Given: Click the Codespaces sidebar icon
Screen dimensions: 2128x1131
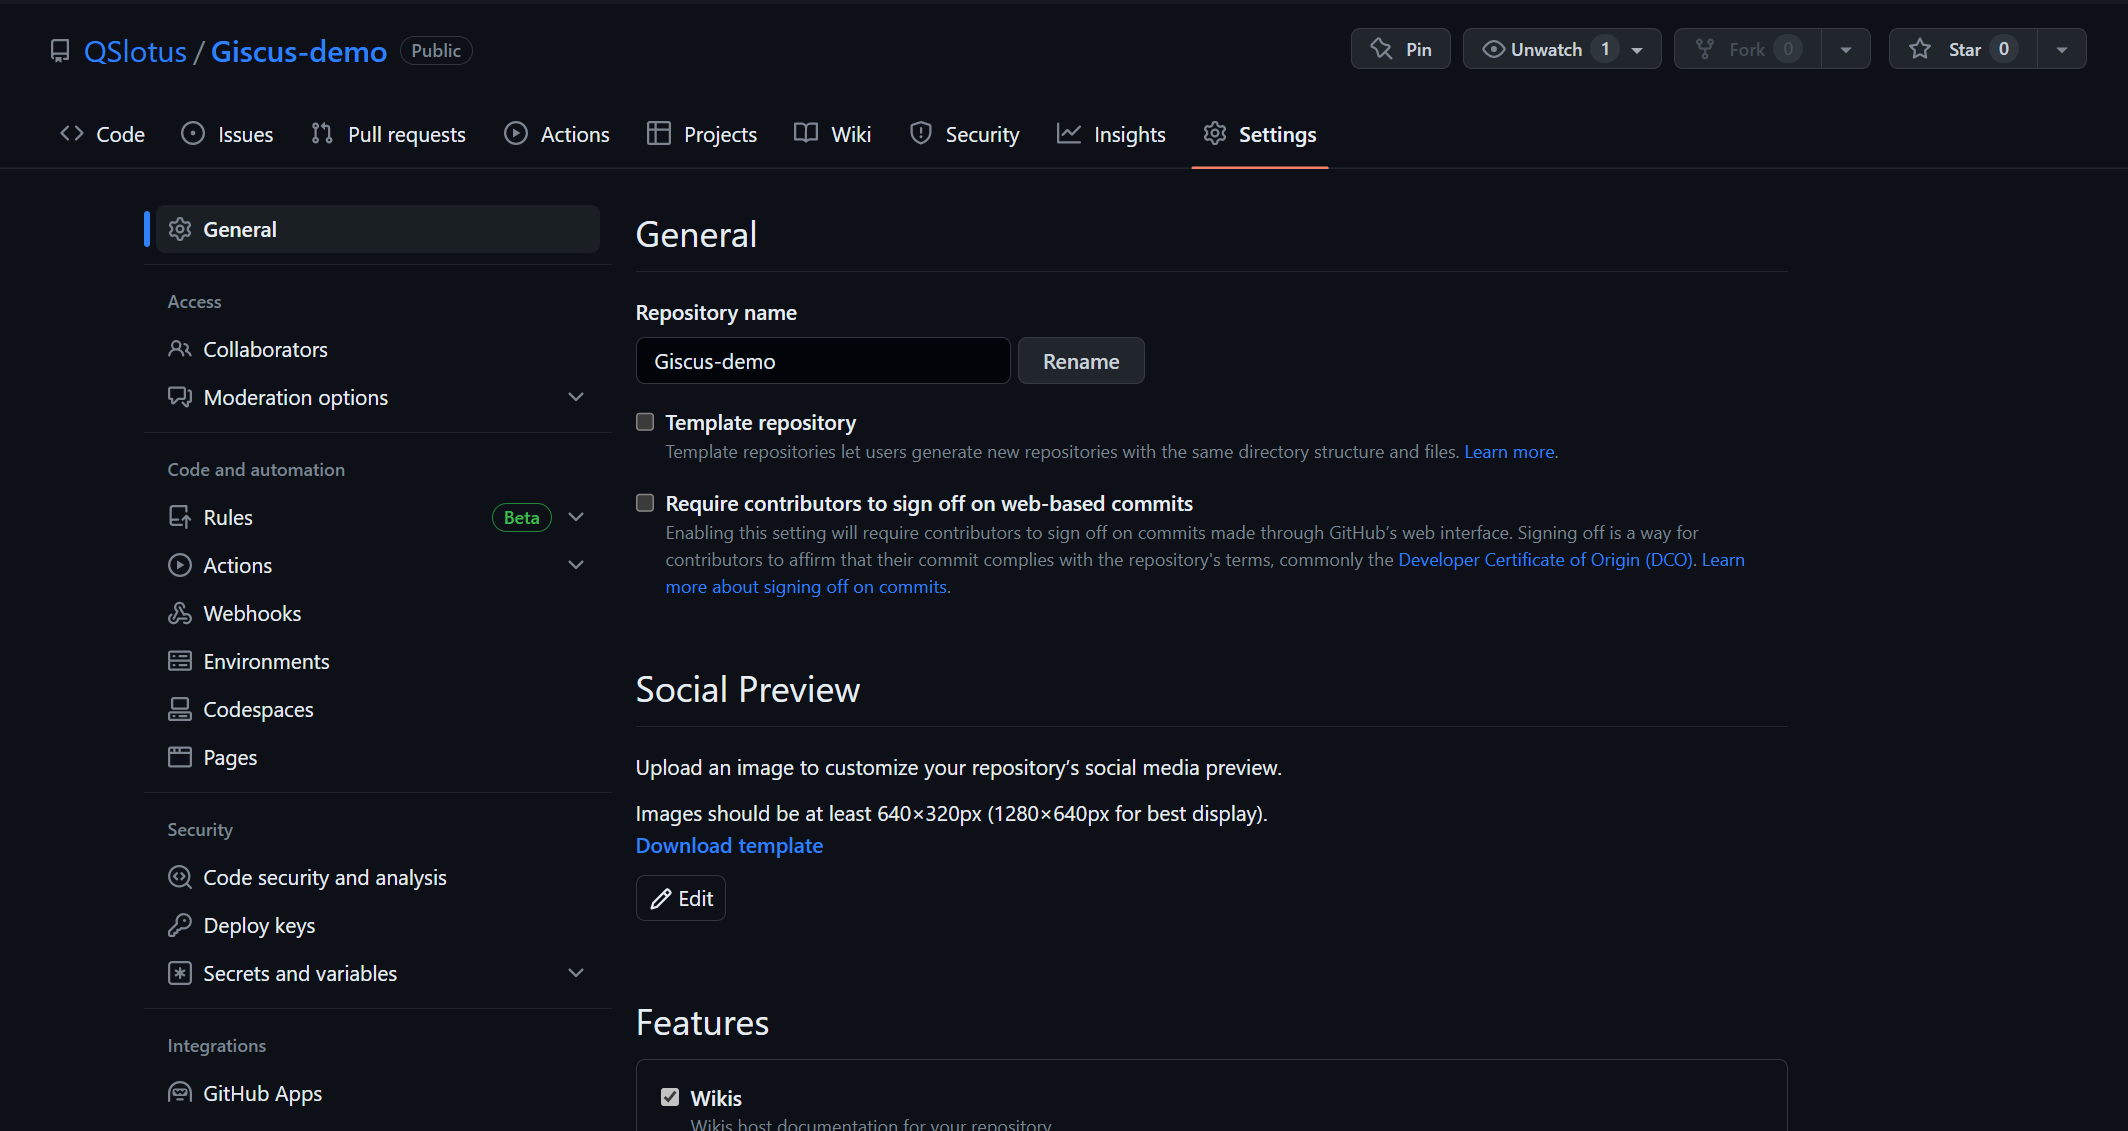Looking at the screenshot, I should pyautogui.click(x=180, y=709).
